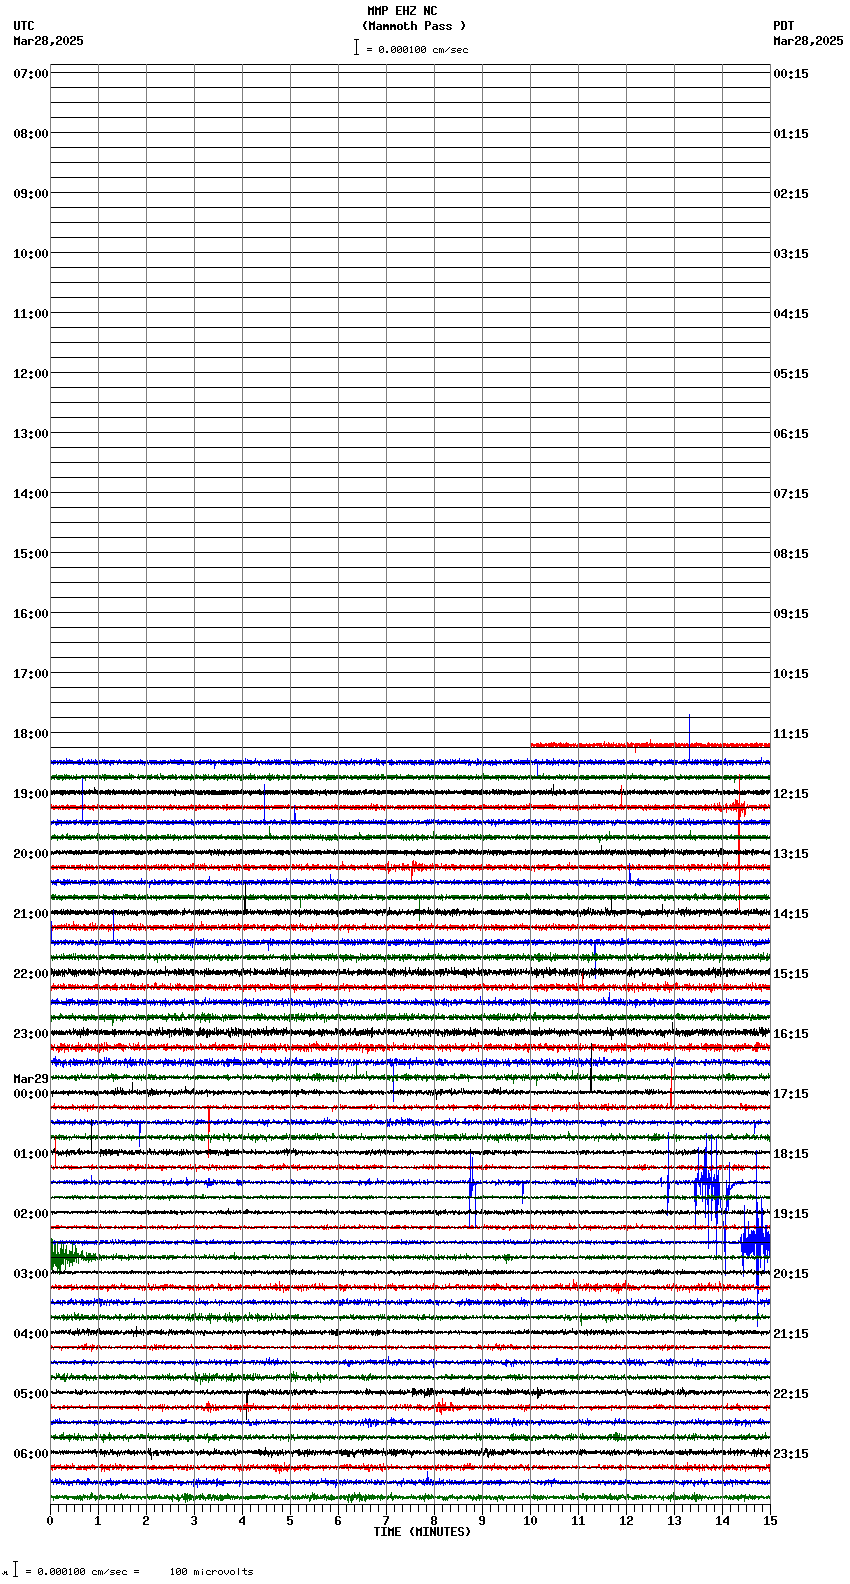Click the '0' tick on the minutes axis

coord(50,1521)
